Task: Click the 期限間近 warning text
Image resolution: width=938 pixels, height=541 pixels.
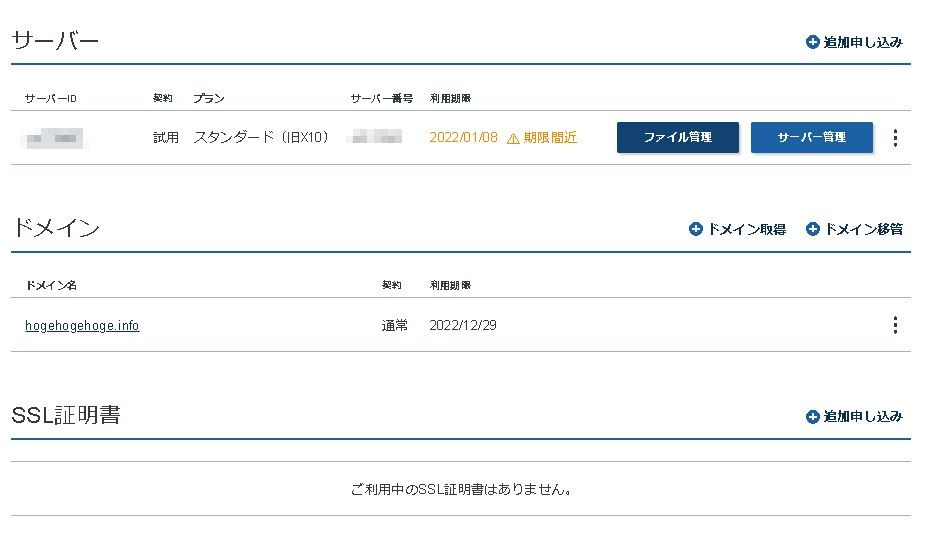Action: coord(550,138)
